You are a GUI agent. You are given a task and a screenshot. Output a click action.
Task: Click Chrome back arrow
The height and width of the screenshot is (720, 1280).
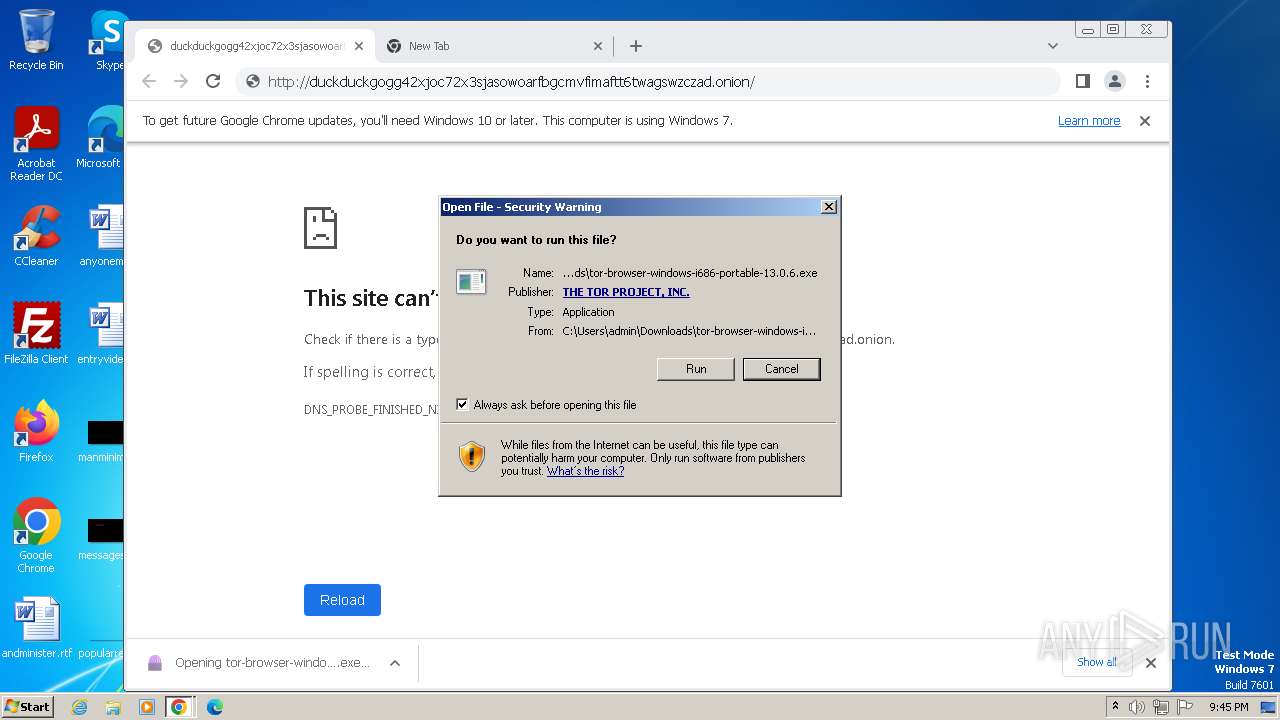[149, 81]
